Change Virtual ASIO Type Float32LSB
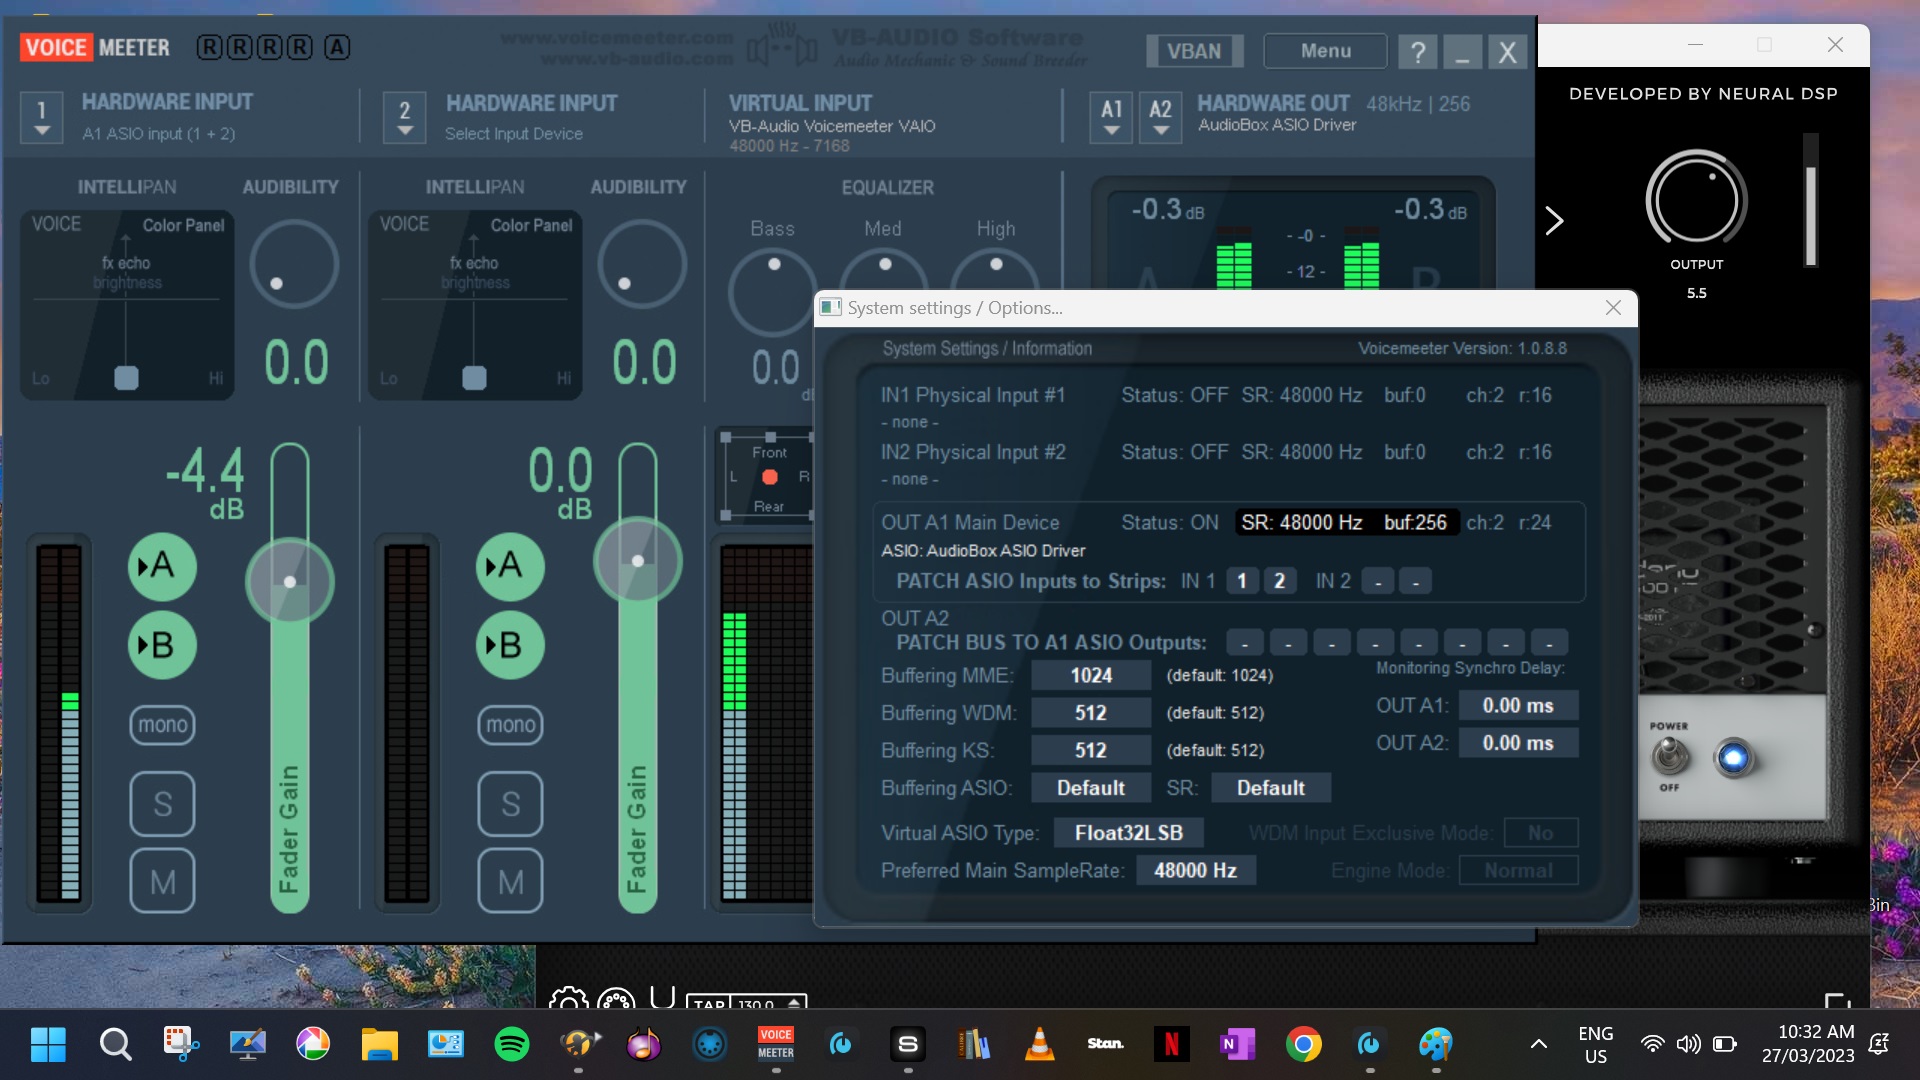Image resolution: width=1920 pixels, height=1080 pixels. coord(1129,833)
